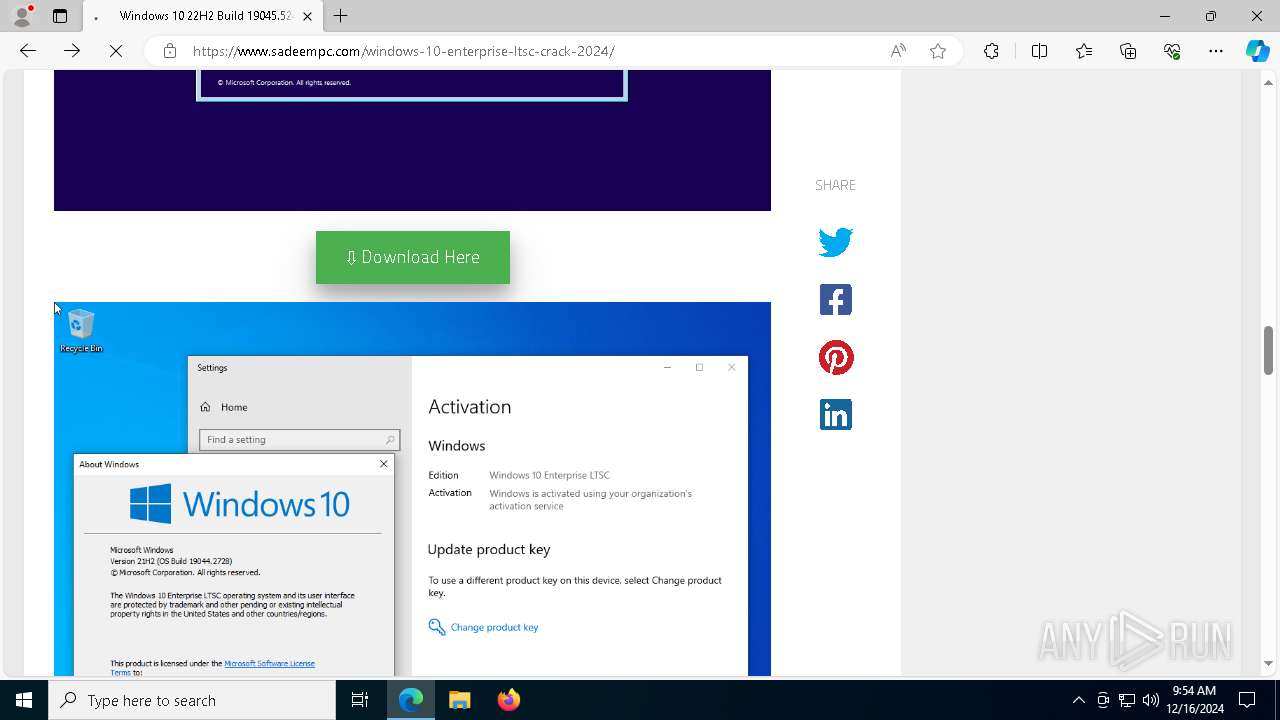Enable split screen view
The image size is (1280, 720).
(1039, 51)
